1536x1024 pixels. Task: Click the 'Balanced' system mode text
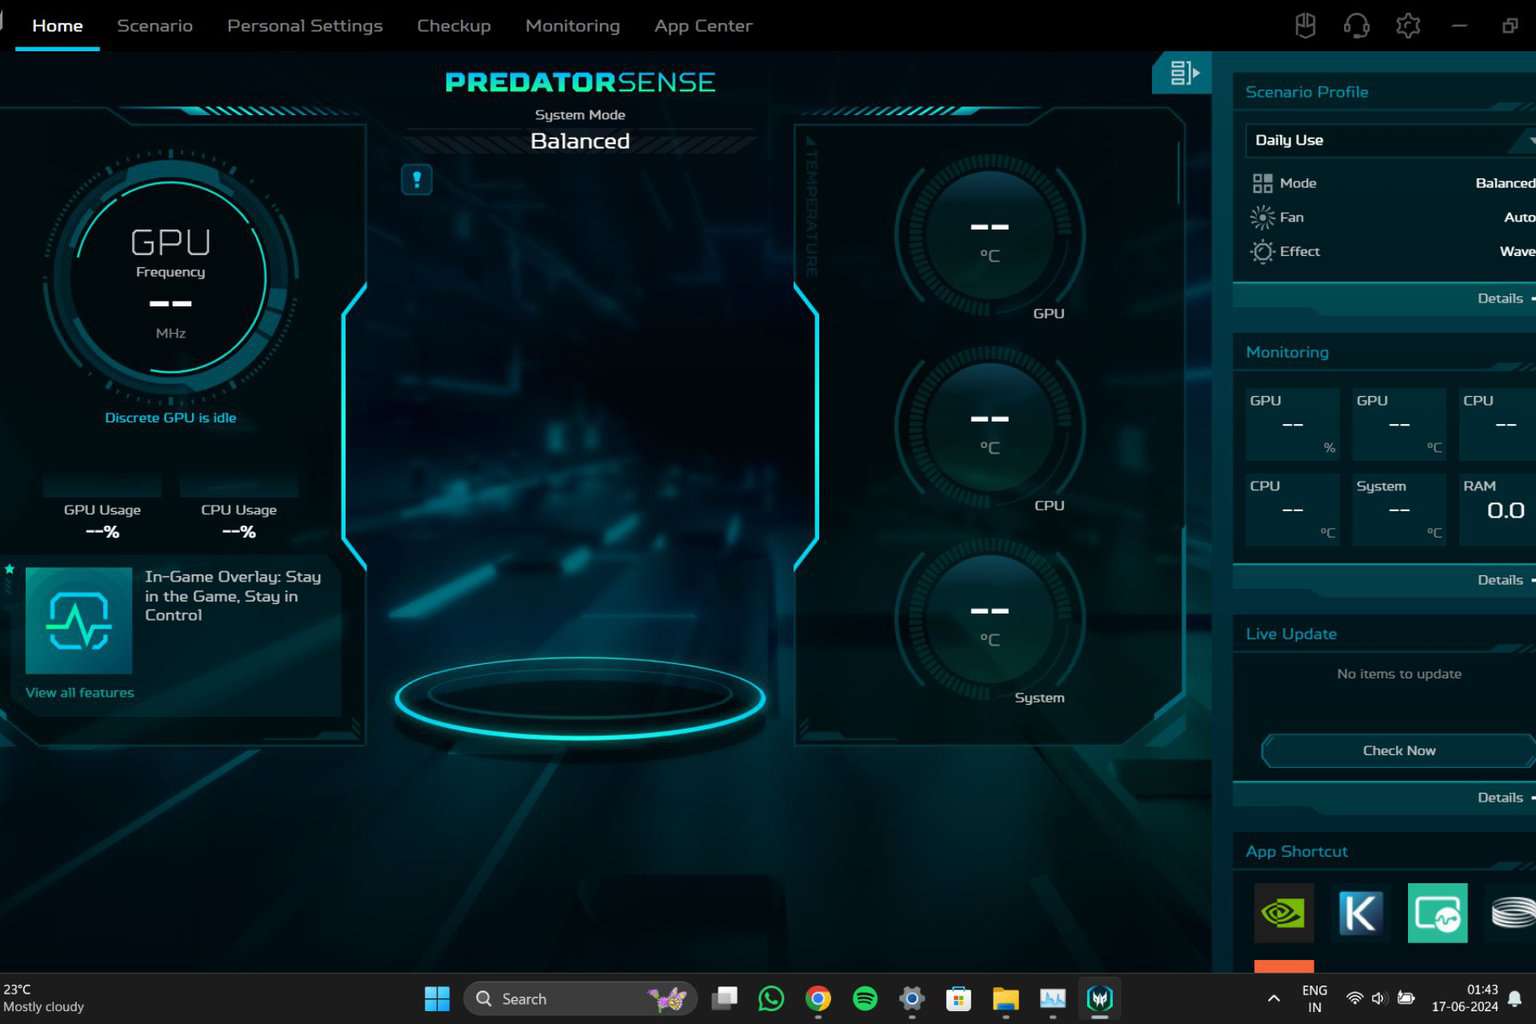click(580, 141)
